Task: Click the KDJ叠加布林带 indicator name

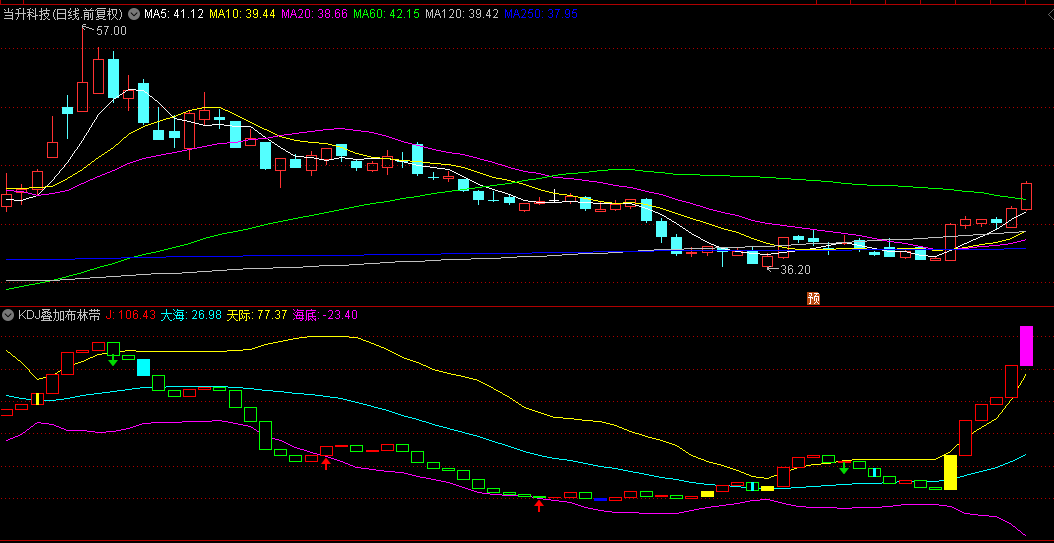Action: pyautogui.click(x=59, y=315)
